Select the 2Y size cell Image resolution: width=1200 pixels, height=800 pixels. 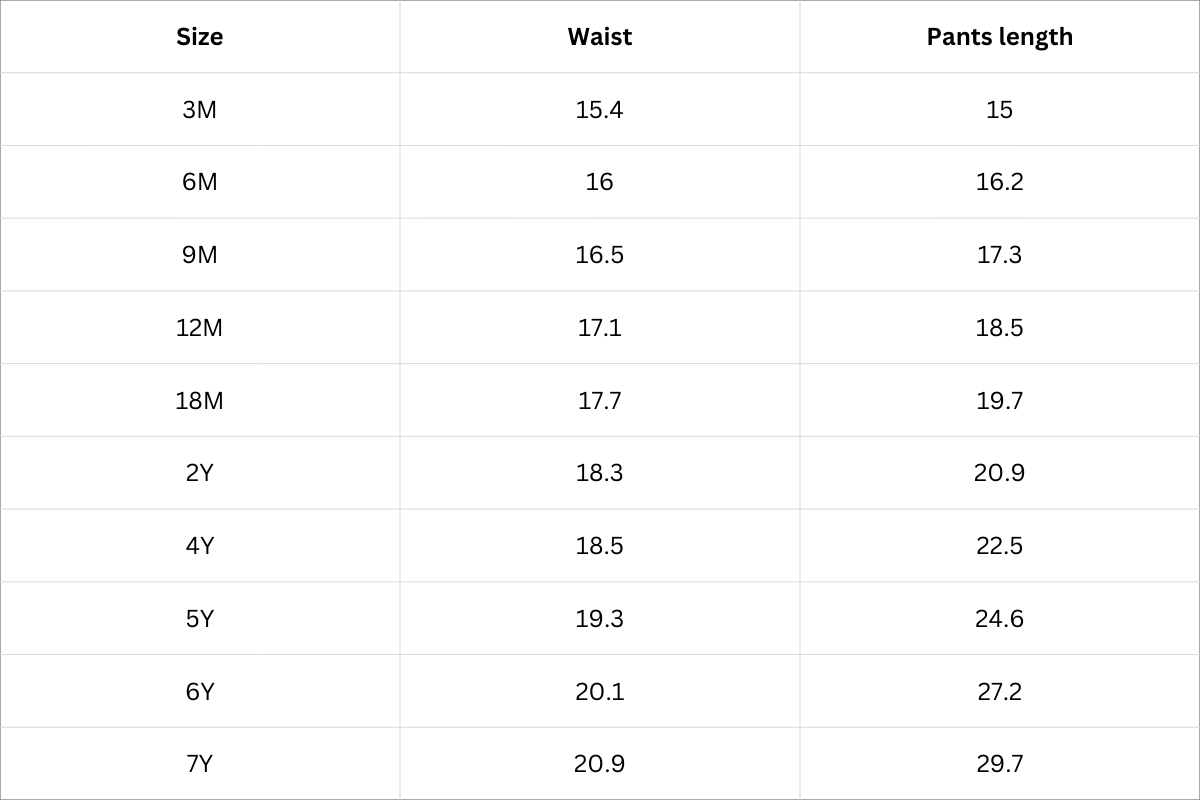coord(200,473)
